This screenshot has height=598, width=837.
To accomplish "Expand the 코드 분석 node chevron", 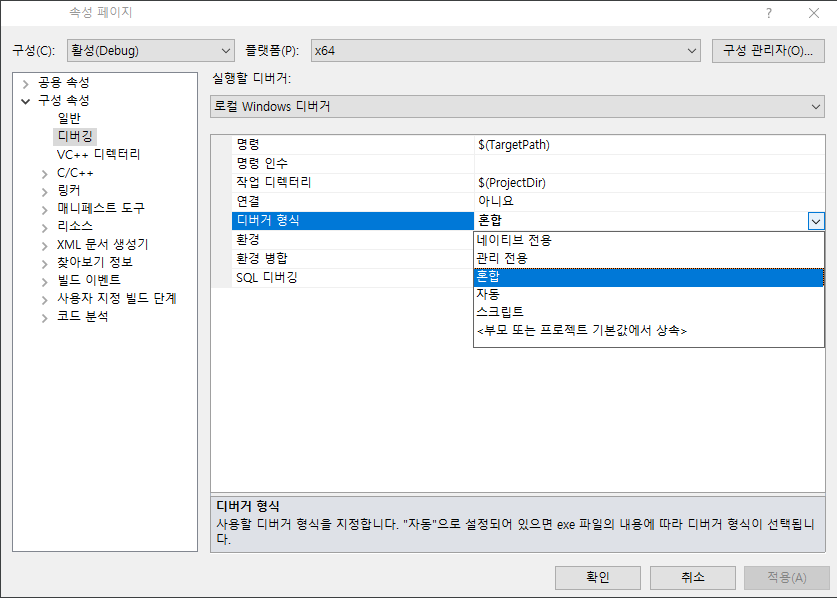I will point(45,318).
